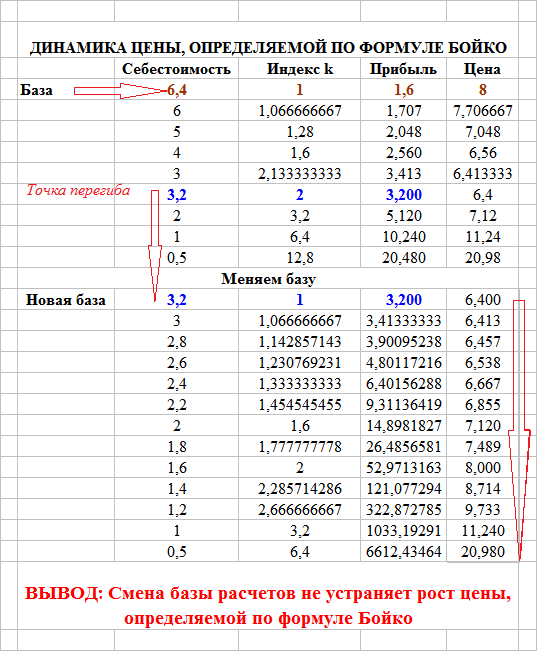Click the price cell 9,733
Viewport: 537px width, 651px height.
click(482, 509)
